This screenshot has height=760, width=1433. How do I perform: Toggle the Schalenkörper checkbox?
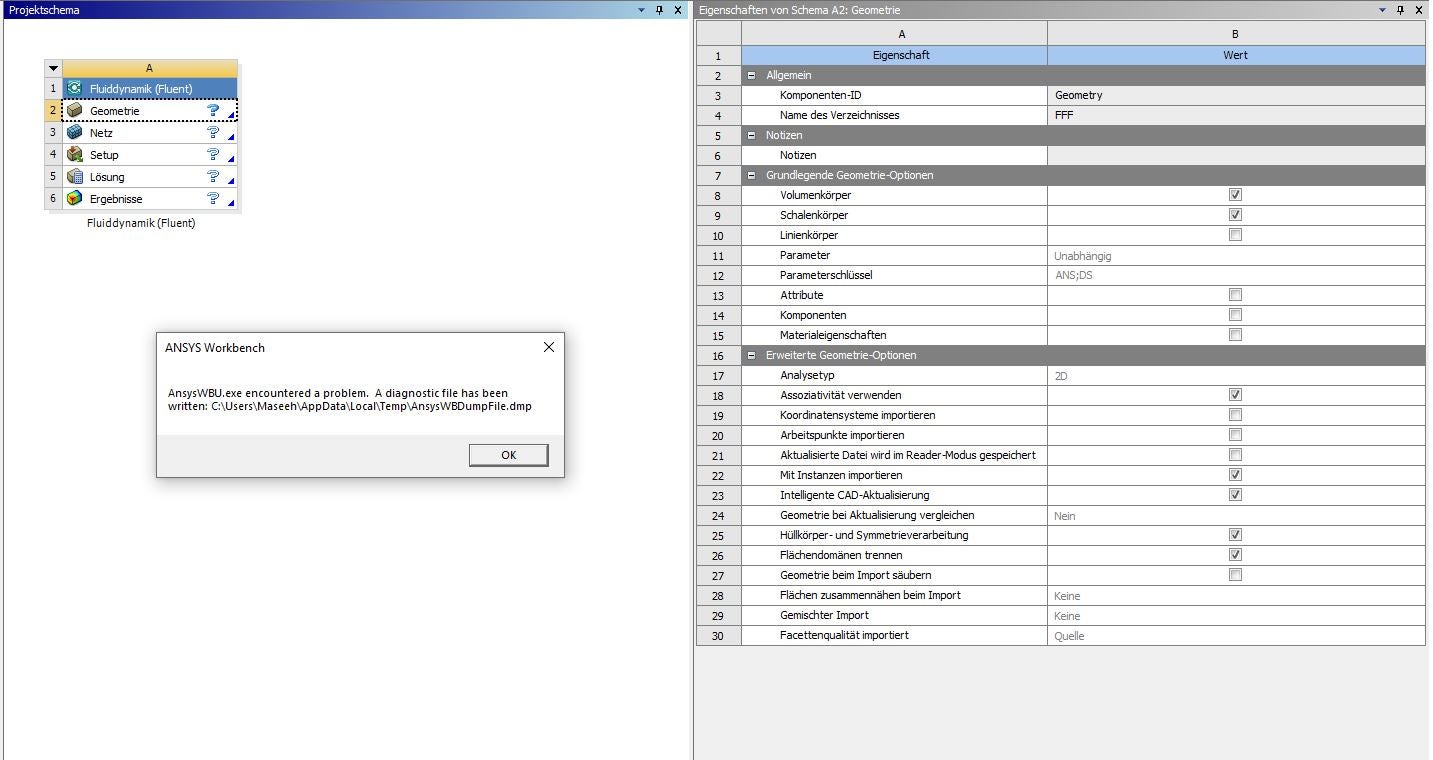(1235, 215)
